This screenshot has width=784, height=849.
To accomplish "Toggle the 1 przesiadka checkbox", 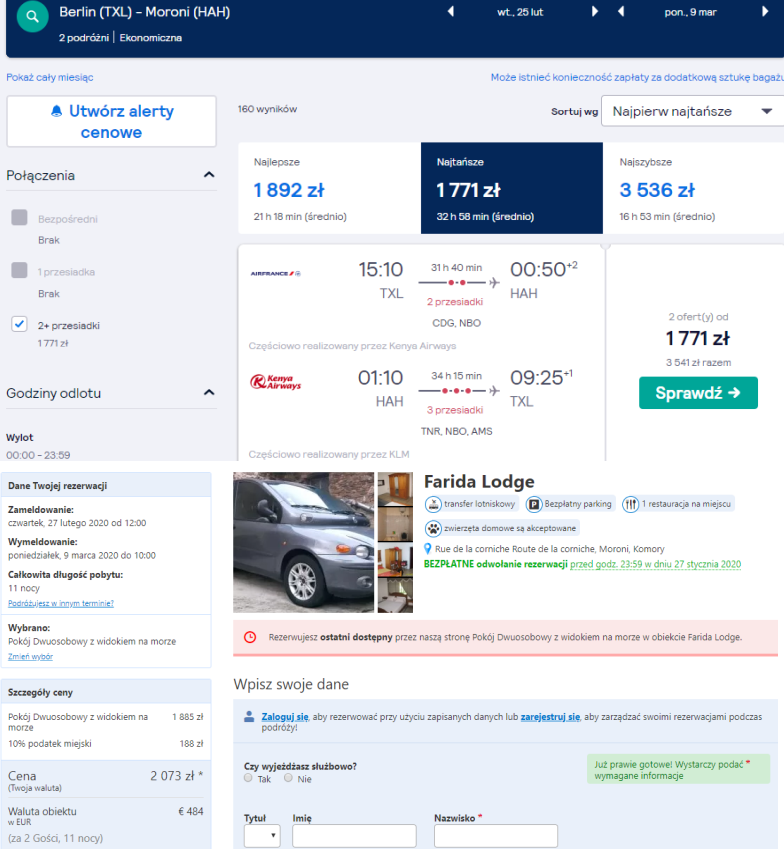I will click(19, 270).
